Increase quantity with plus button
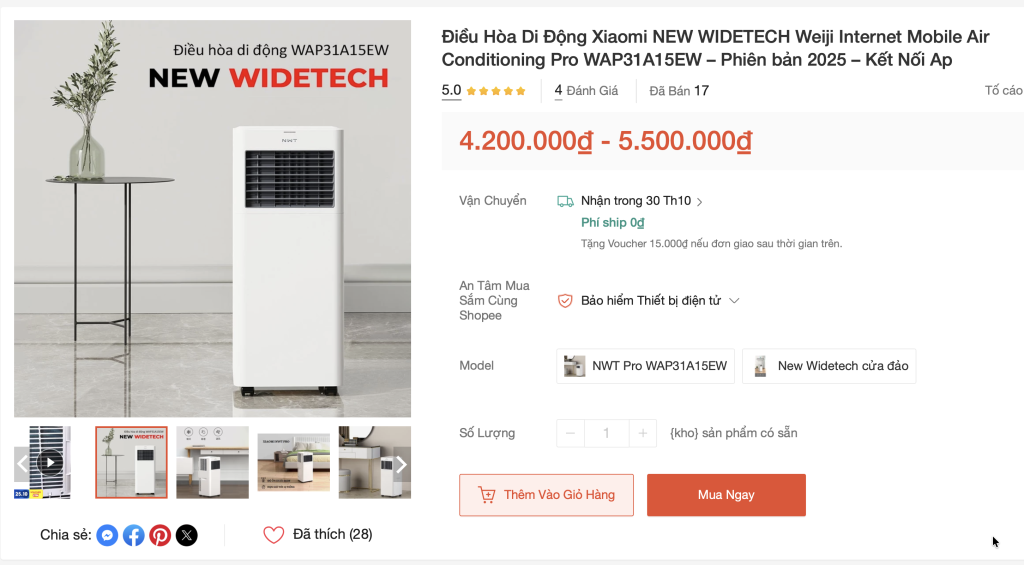1024x565 pixels. tap(643, 433)
